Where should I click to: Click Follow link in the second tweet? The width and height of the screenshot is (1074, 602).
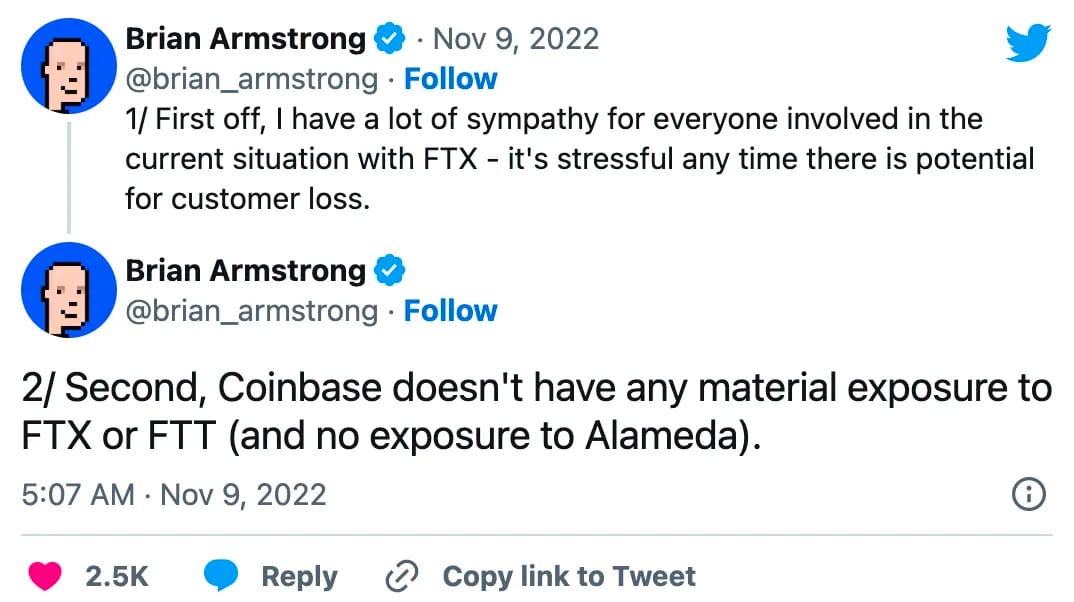click(x=450, y=311)
